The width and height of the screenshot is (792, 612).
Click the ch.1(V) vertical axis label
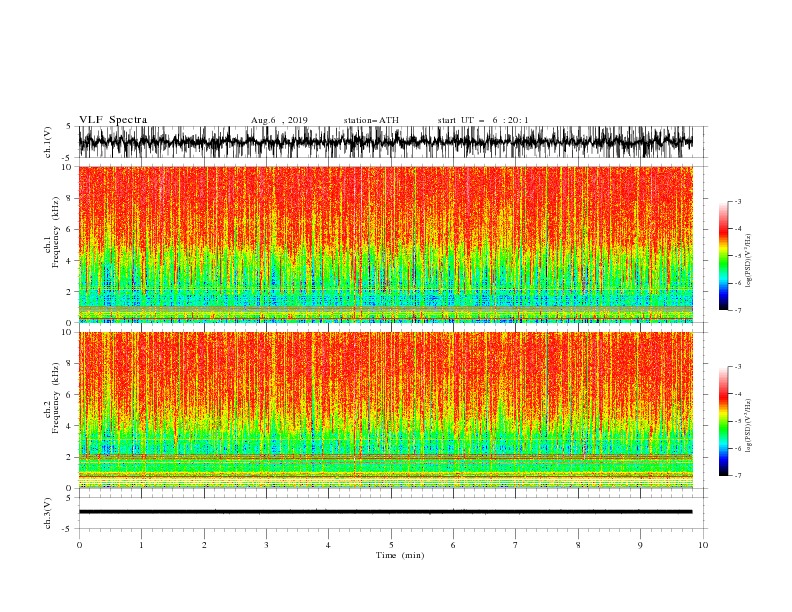click(48, 142)
